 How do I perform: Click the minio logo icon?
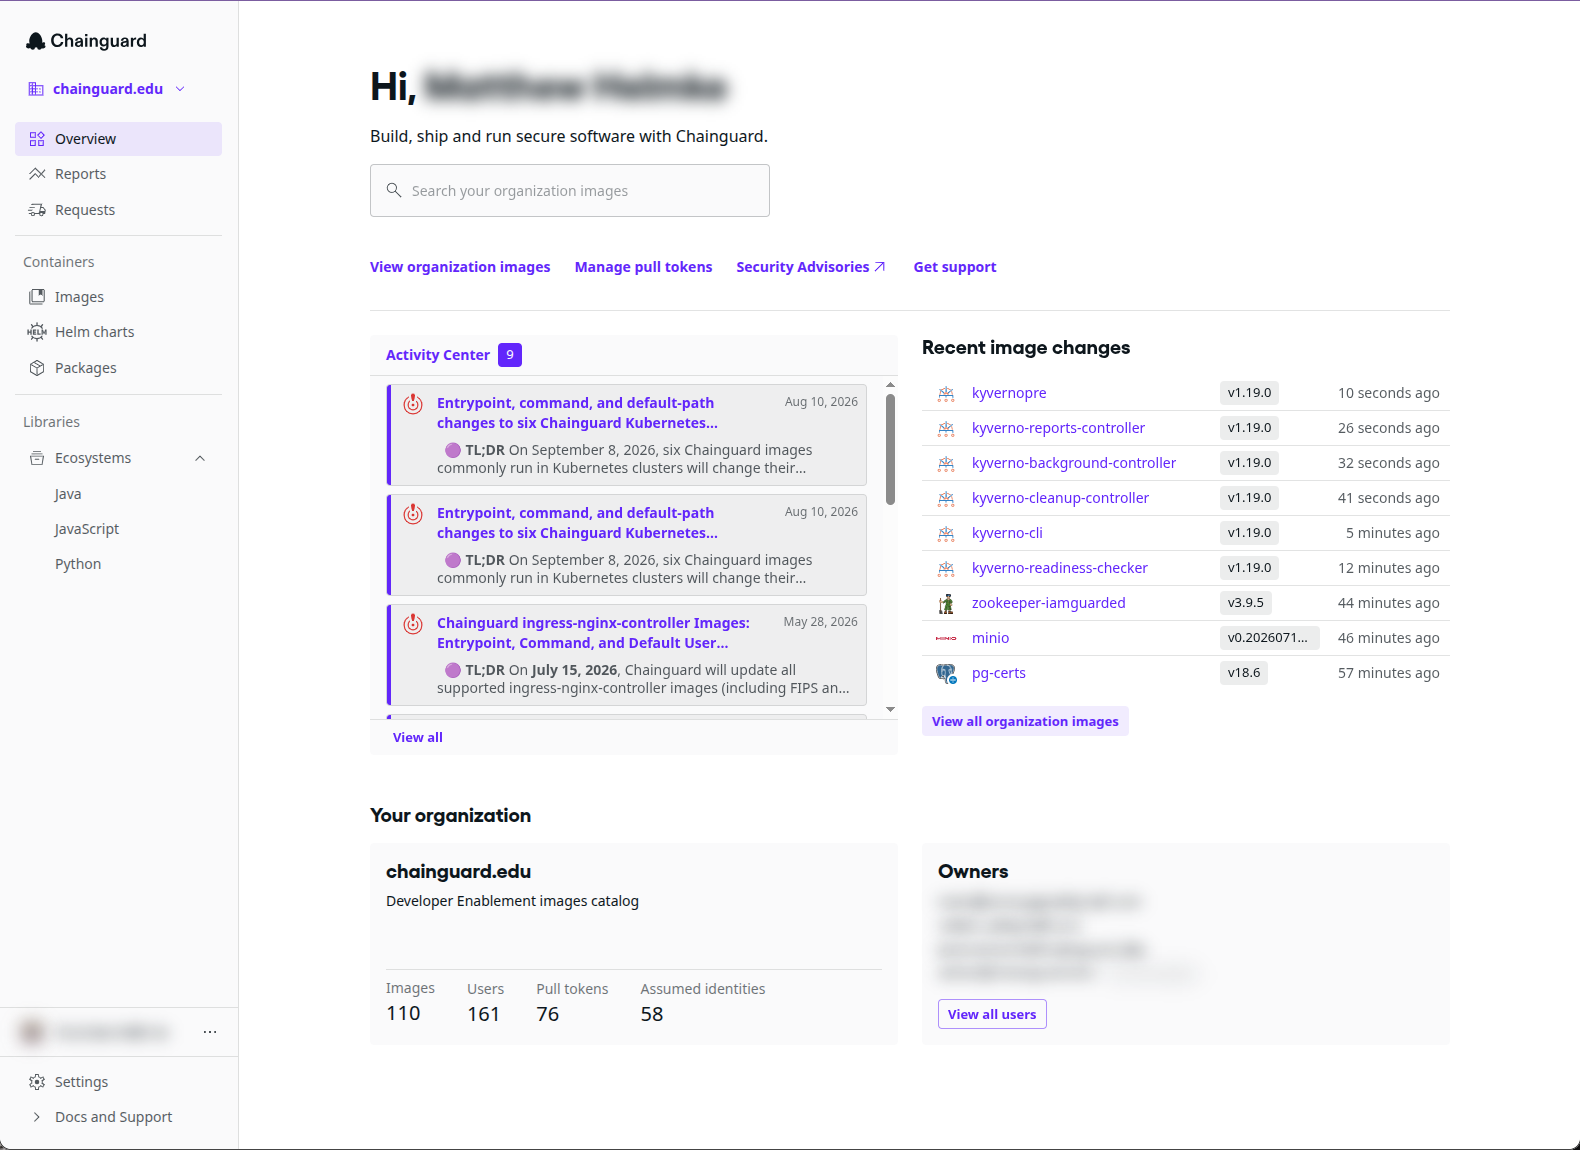click(x=946, y=638)
